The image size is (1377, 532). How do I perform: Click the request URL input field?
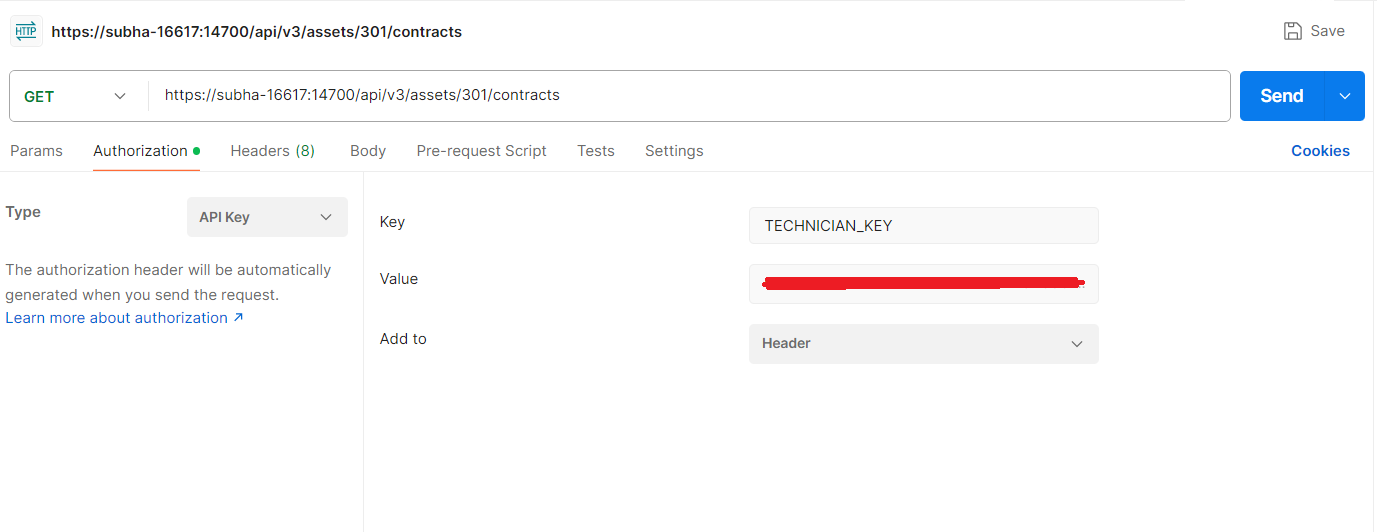coord(690,96)
